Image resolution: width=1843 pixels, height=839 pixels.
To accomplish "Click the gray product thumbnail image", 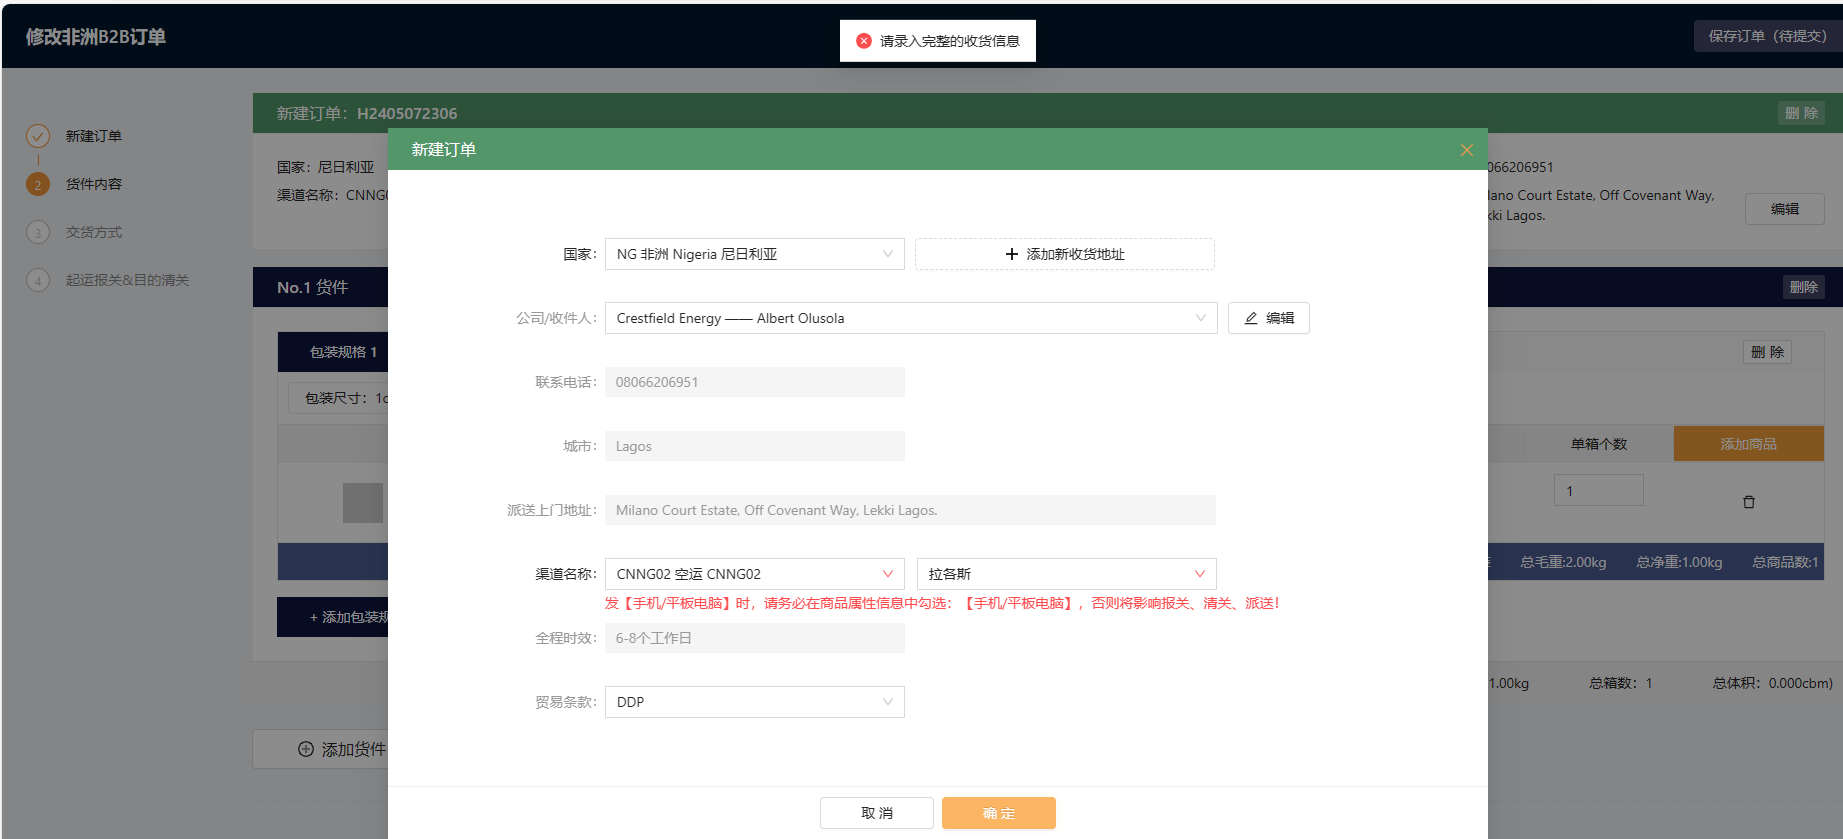I will 362,502.
